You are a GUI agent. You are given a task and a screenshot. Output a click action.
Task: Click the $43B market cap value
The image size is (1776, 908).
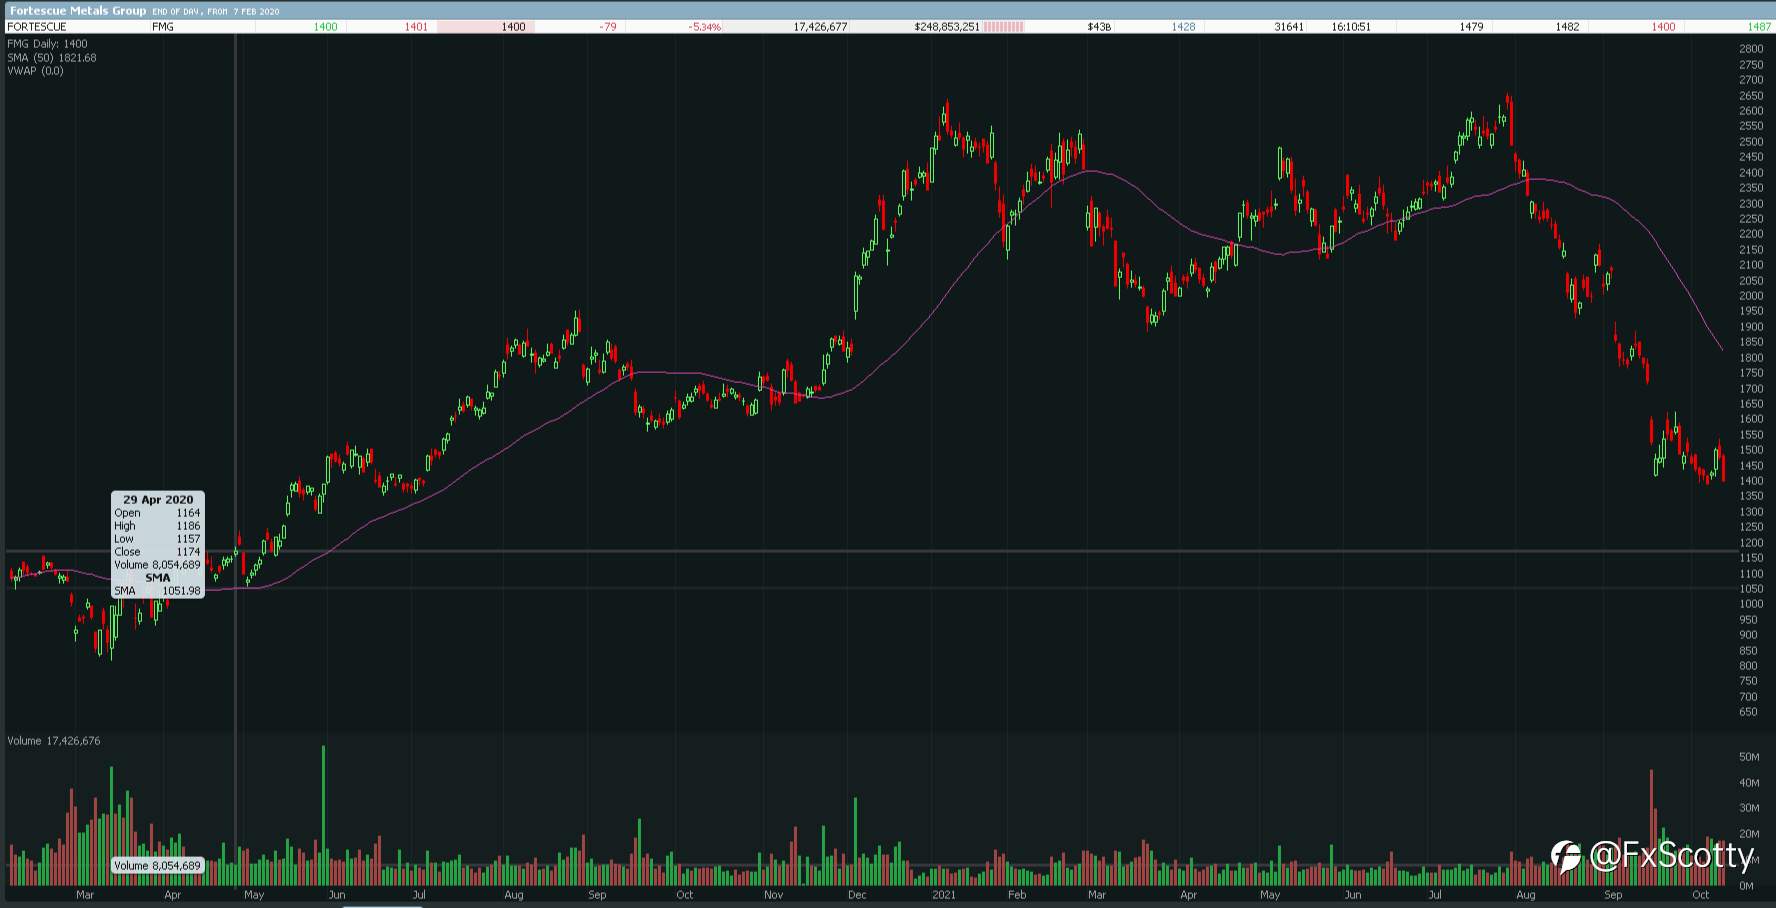(x=1098, y=27)
